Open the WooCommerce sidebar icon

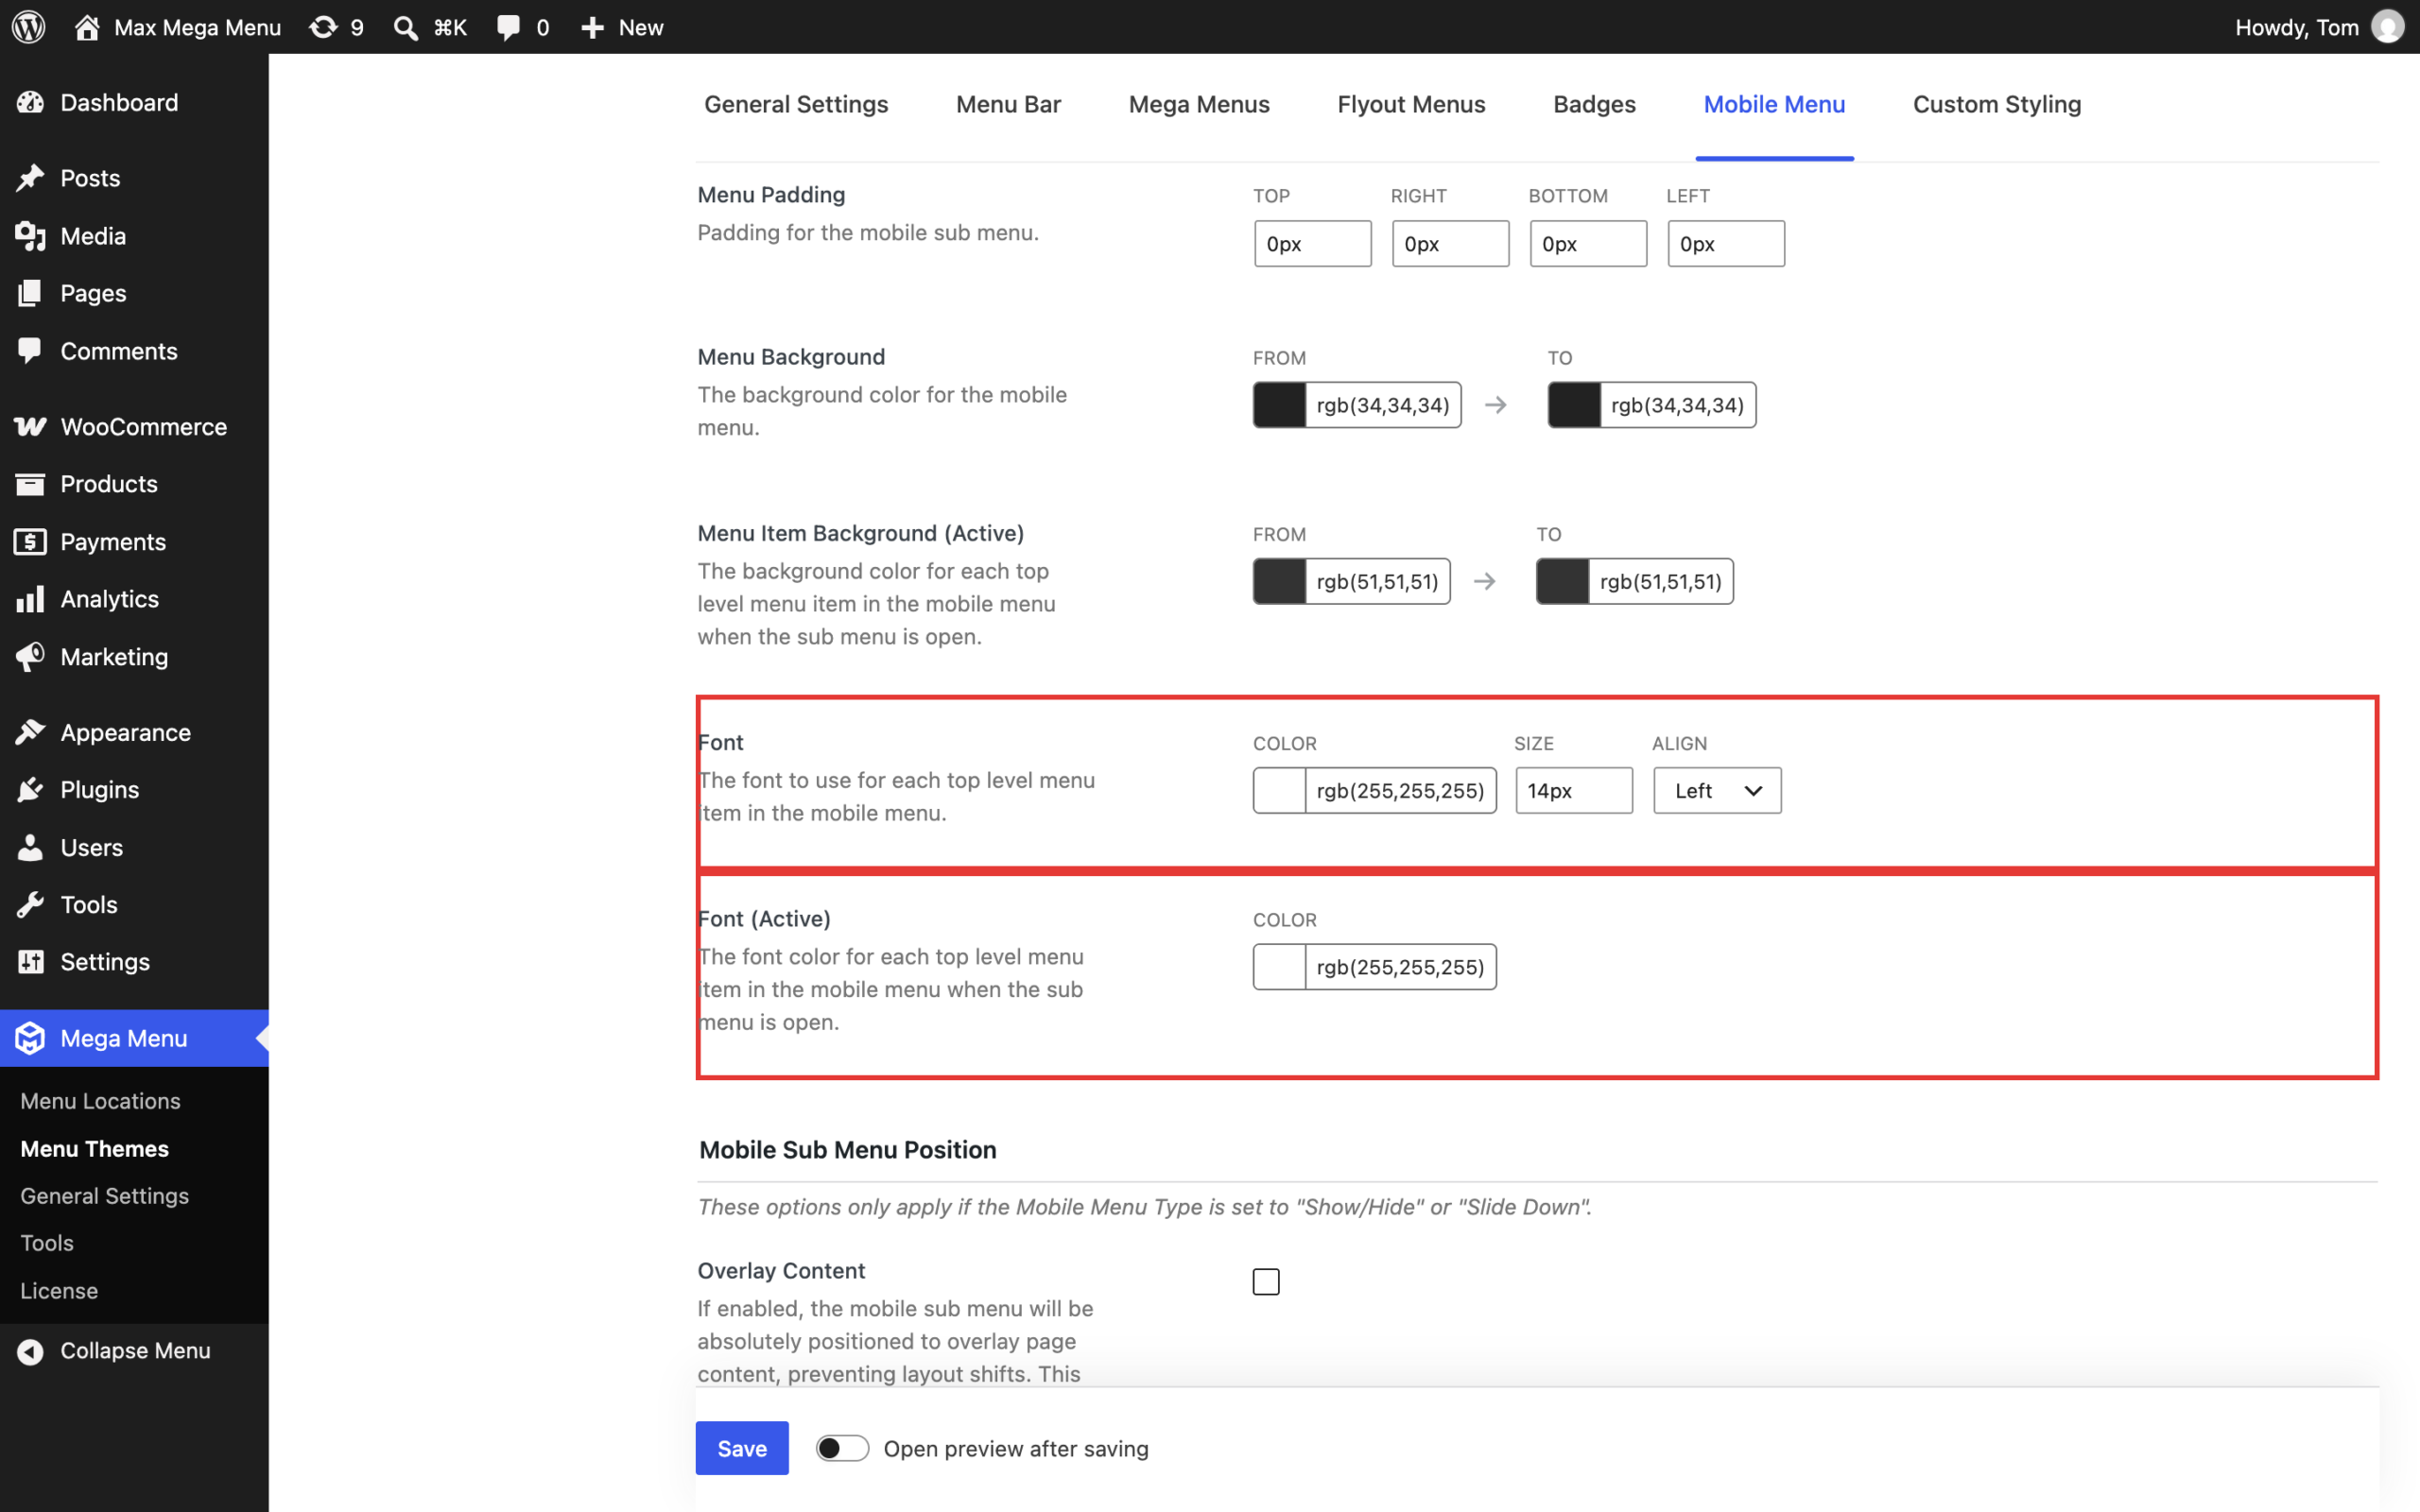coord(30,426)
